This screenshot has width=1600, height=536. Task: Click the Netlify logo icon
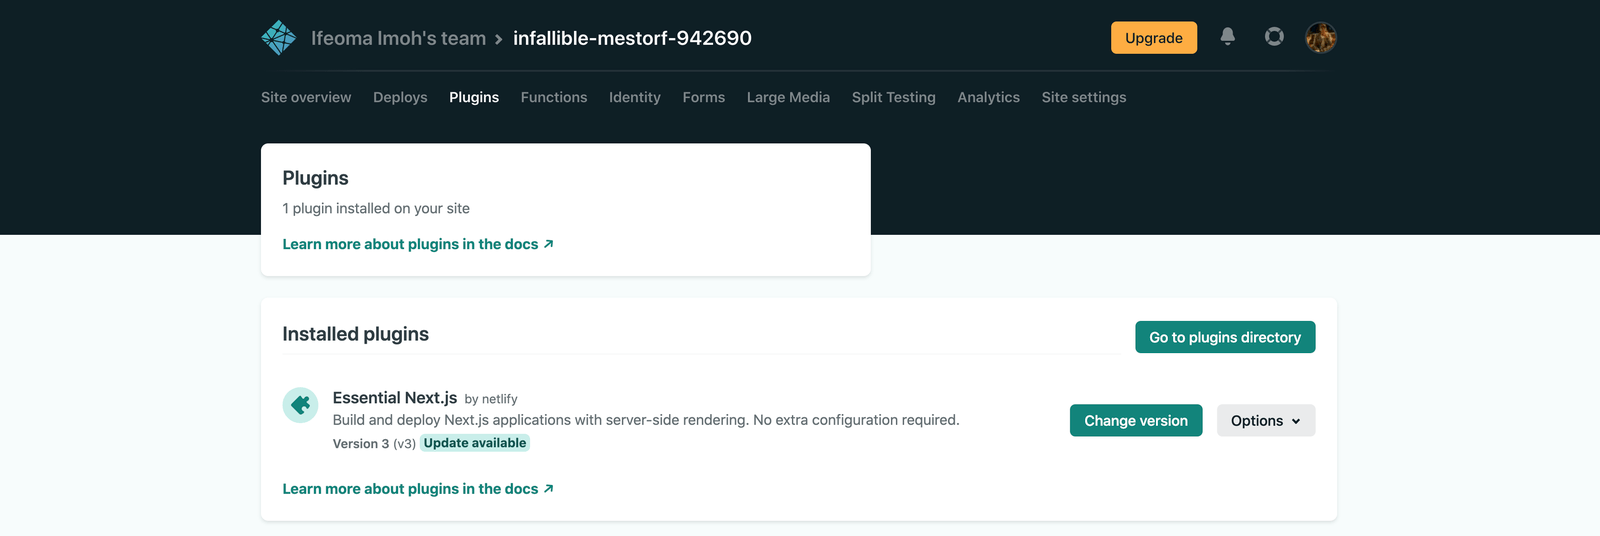coord(278,38)
